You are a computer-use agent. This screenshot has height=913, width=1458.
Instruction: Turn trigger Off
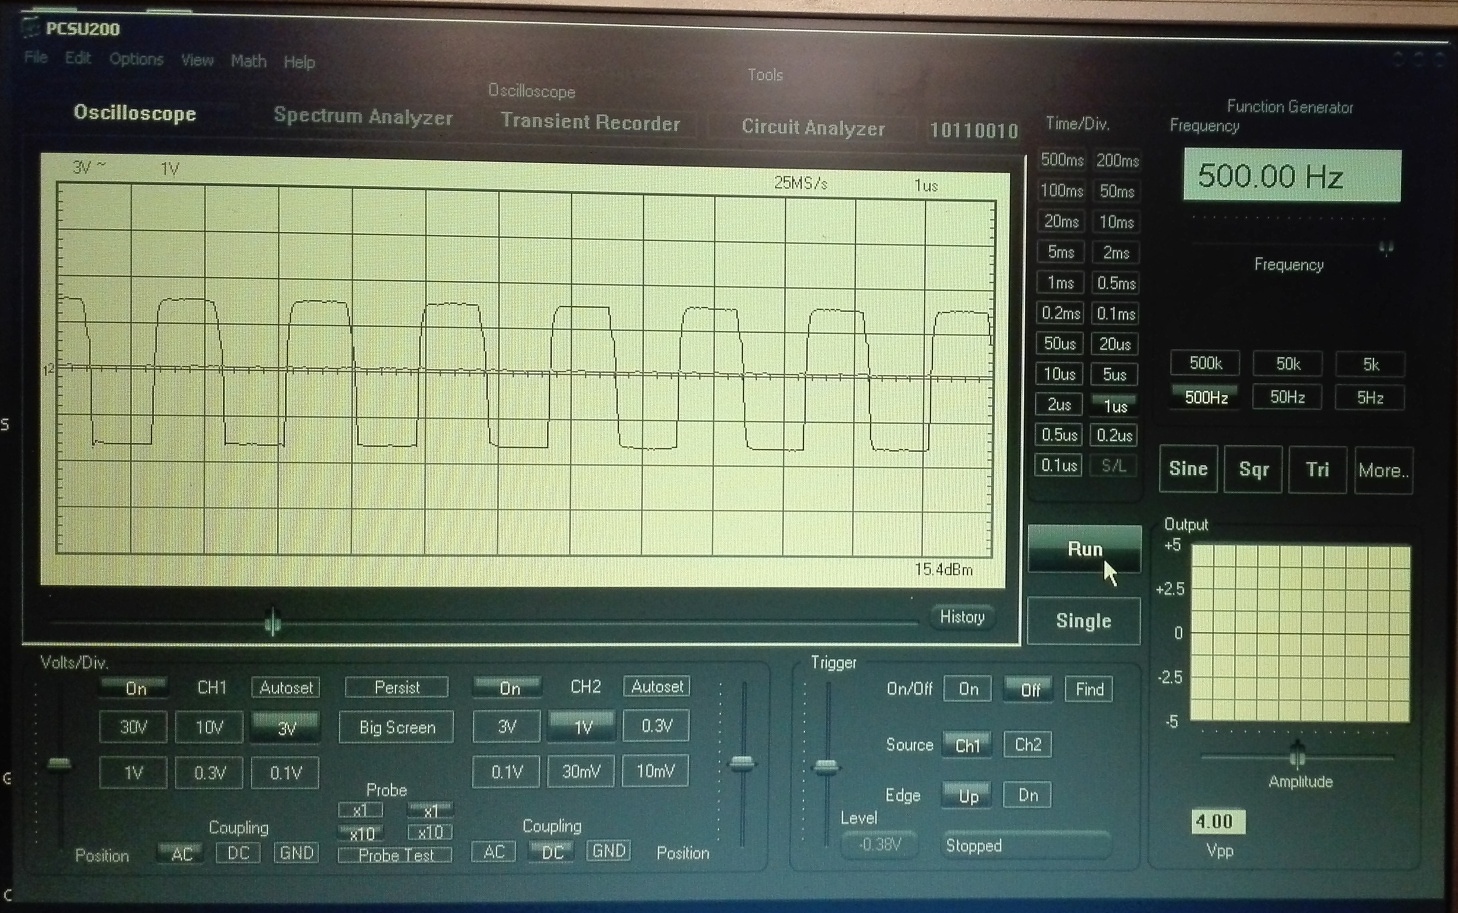click(x=1030, y=690)
